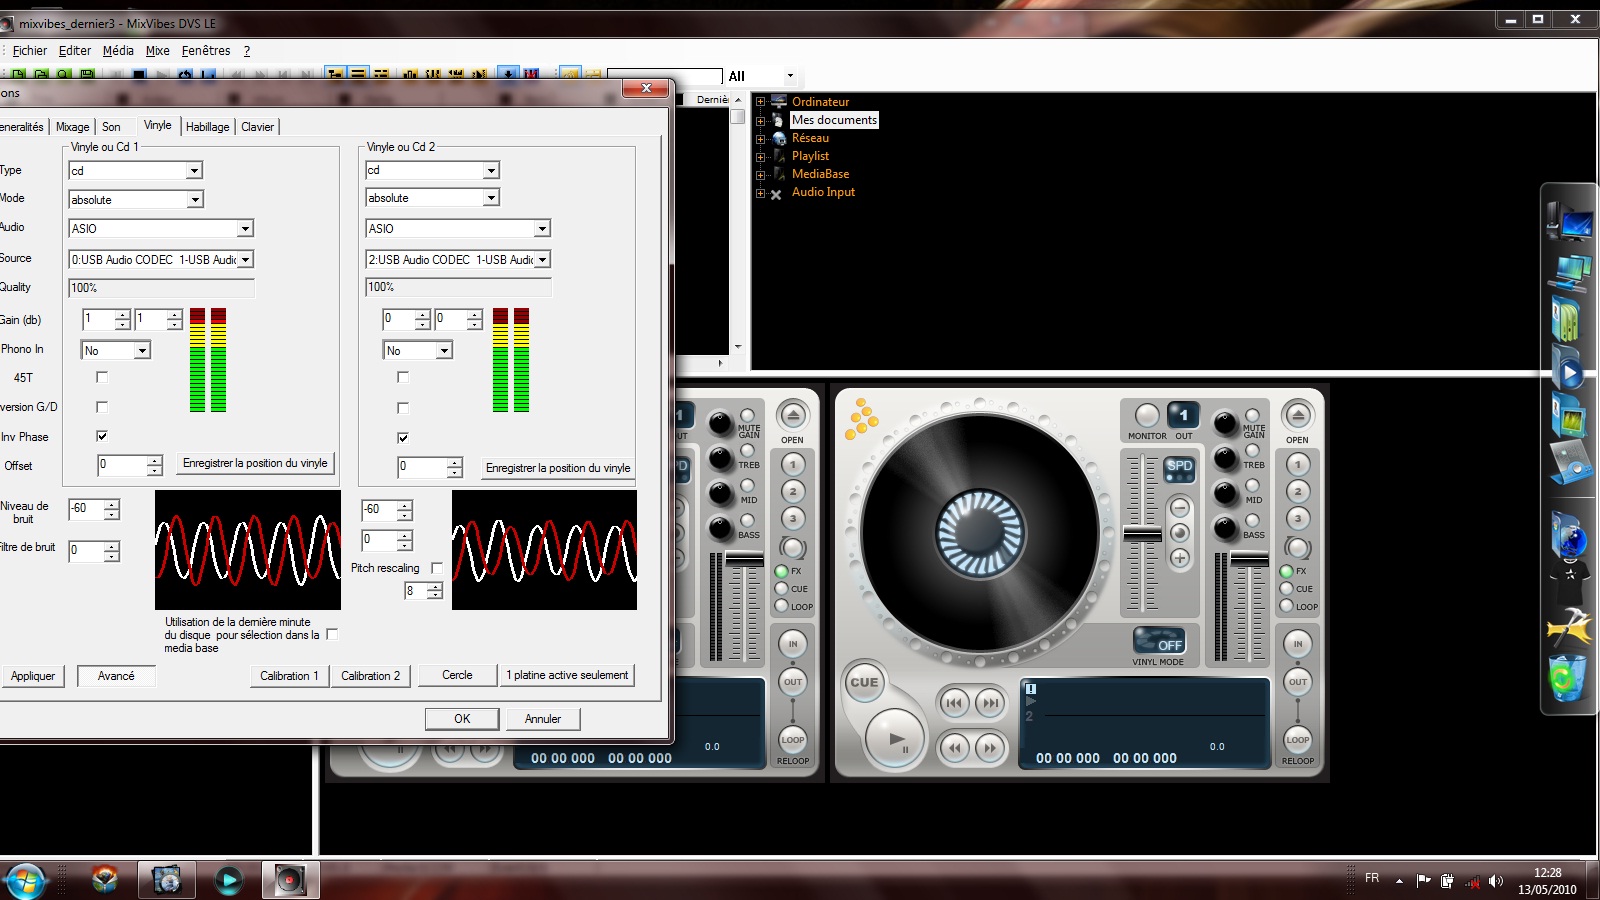The height and width of the screenshot is (900, 1600).
Task: Click the SPD button on deck 2
Action: tap(1179, 467)
